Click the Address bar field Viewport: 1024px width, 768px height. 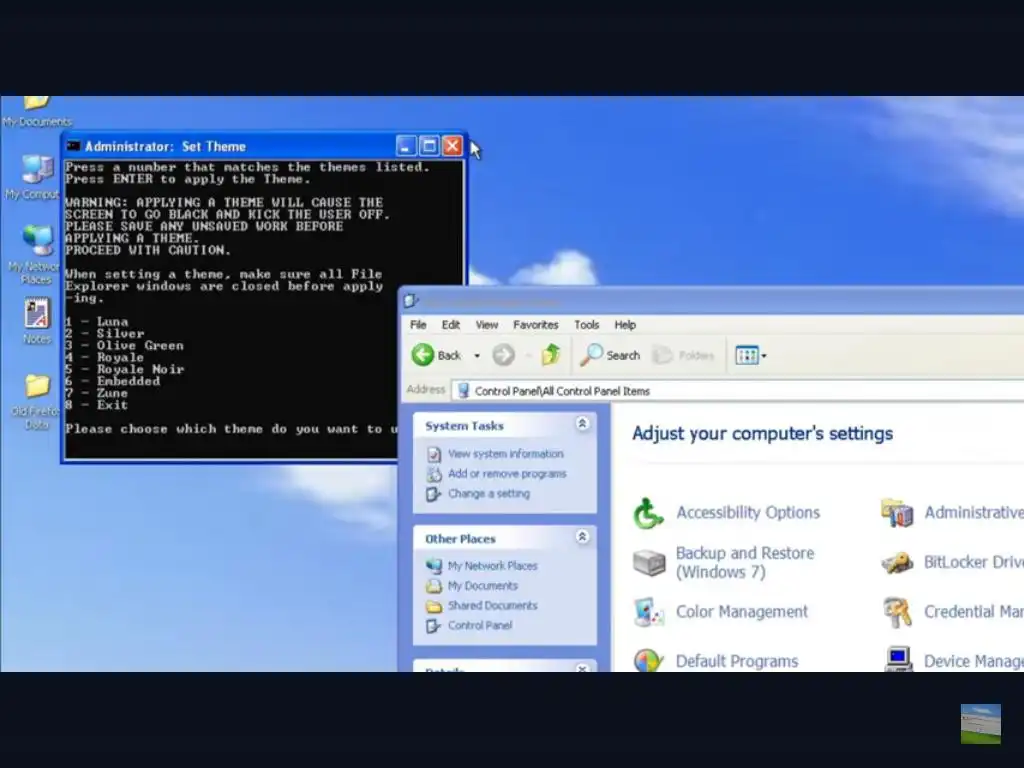point(738,391)
